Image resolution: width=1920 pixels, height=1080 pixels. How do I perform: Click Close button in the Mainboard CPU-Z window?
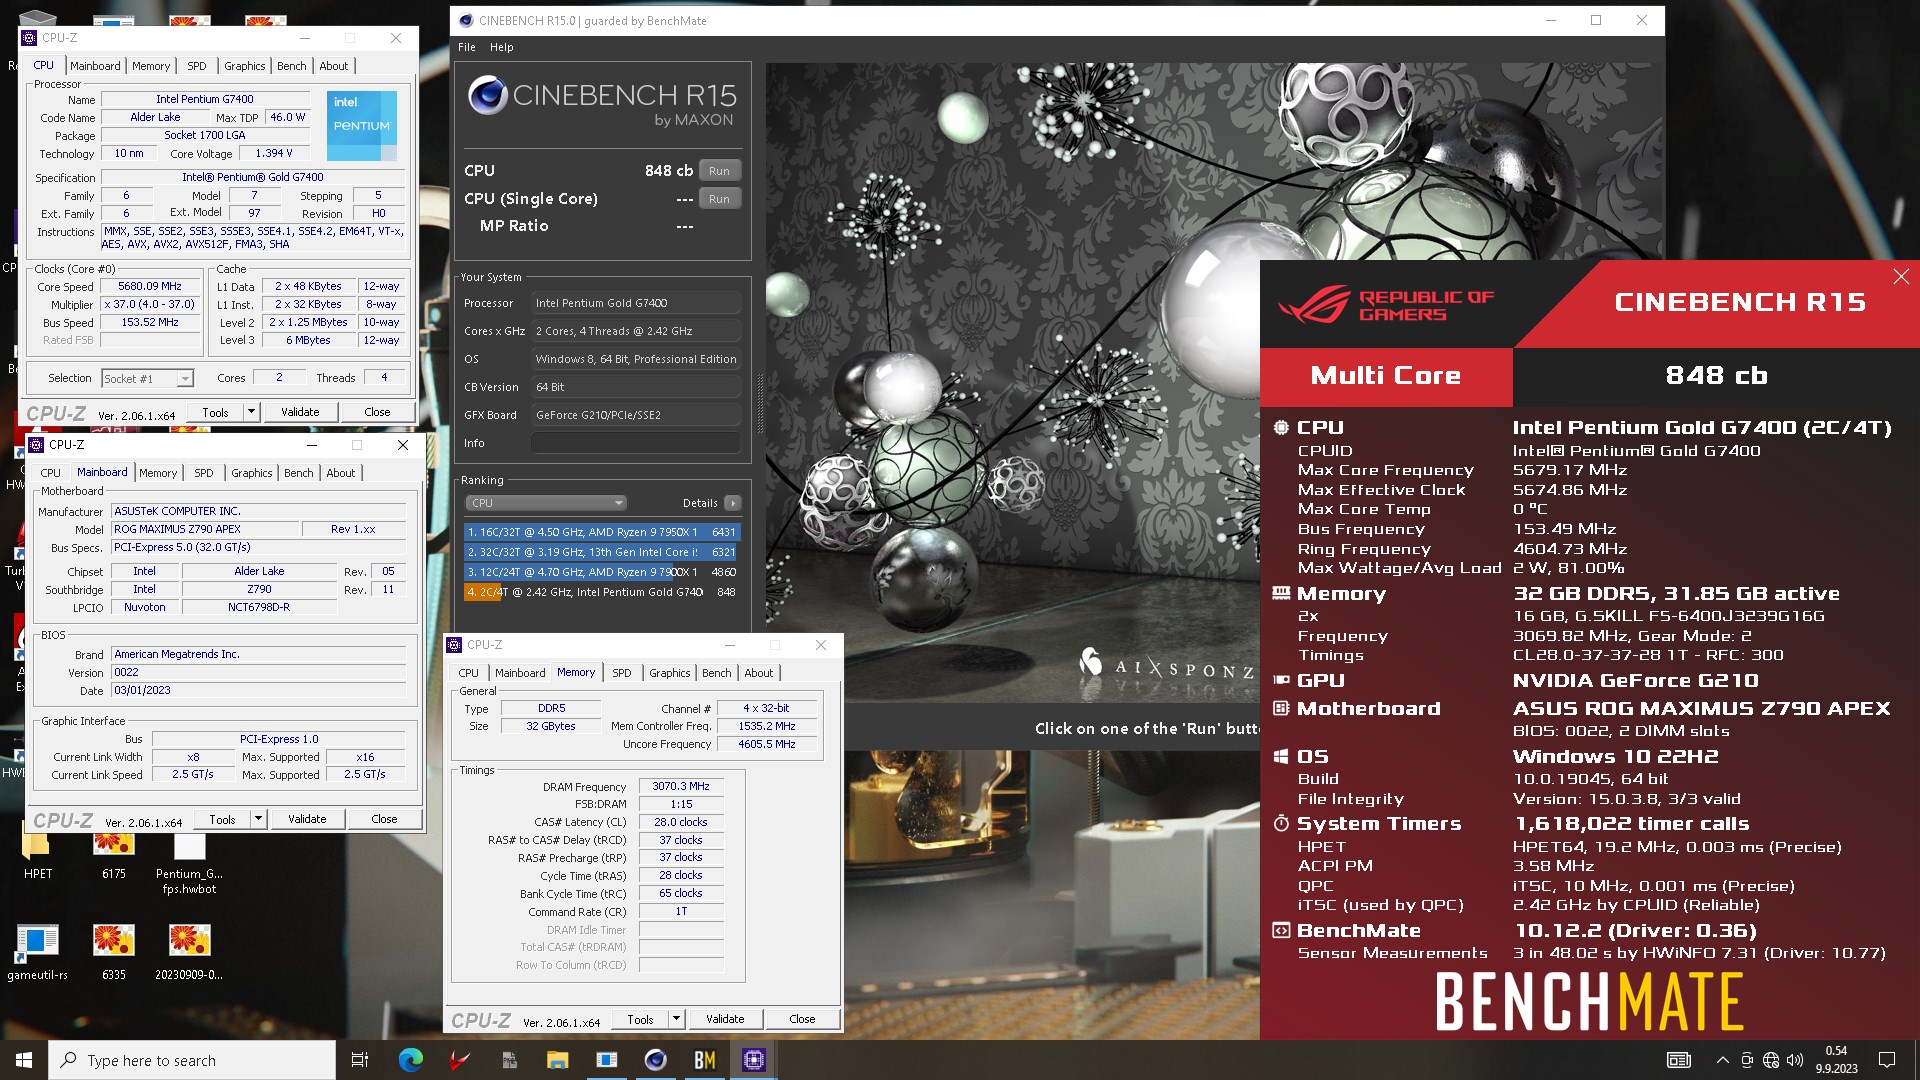384,819
